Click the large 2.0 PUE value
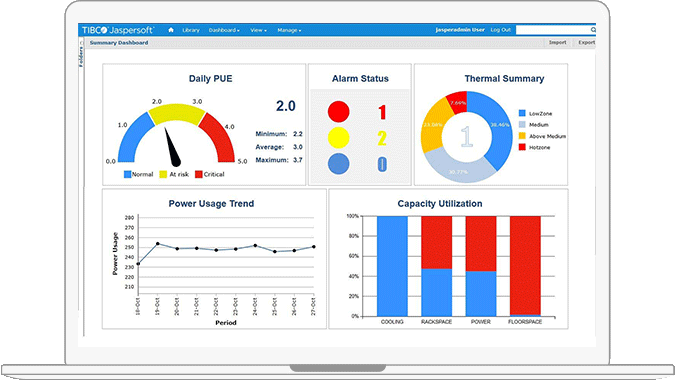675x380 pixels. coord(286,106)
